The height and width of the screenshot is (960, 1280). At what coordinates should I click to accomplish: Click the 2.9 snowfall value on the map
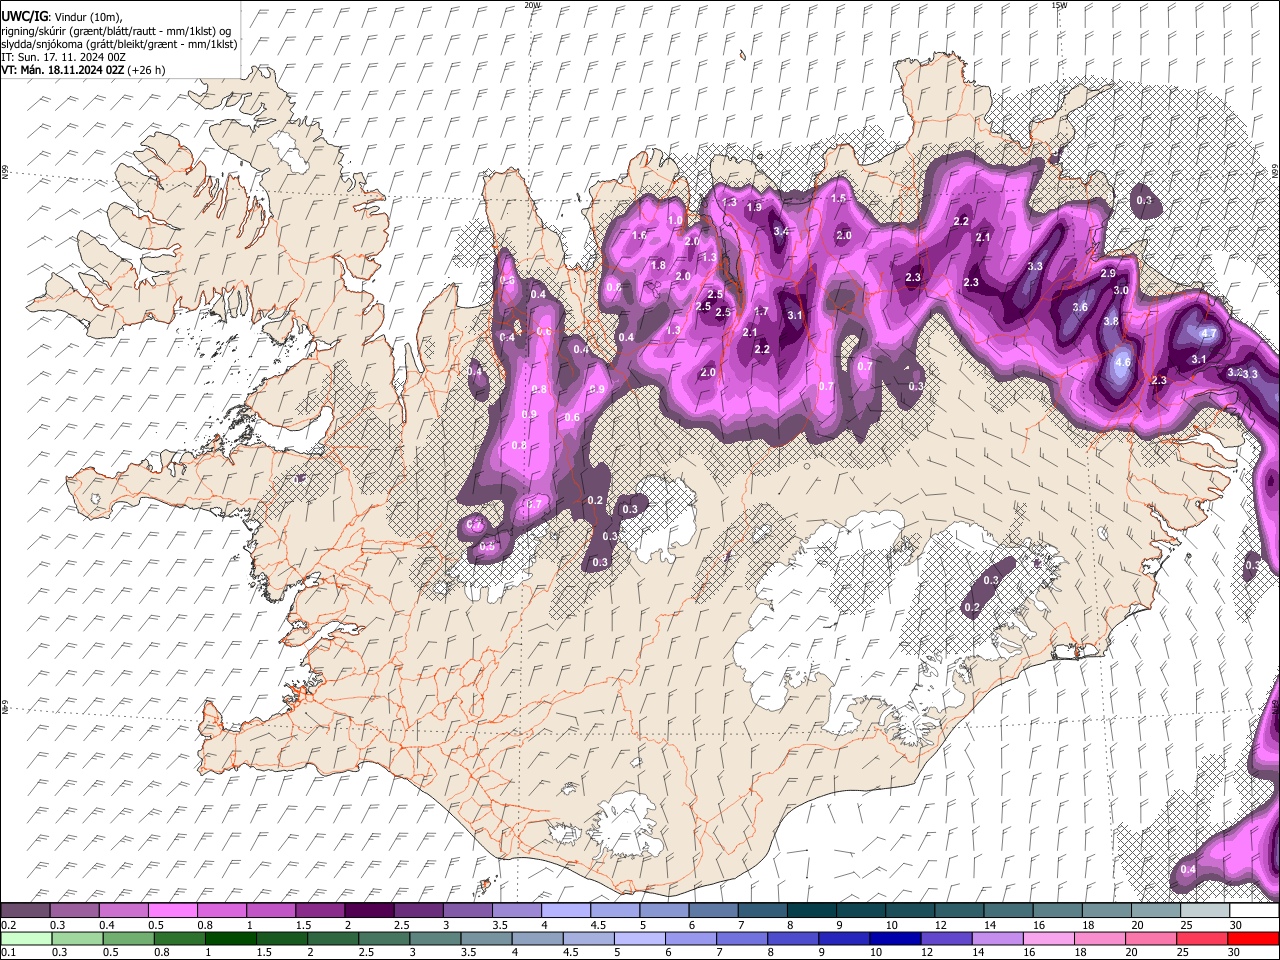1107,274
